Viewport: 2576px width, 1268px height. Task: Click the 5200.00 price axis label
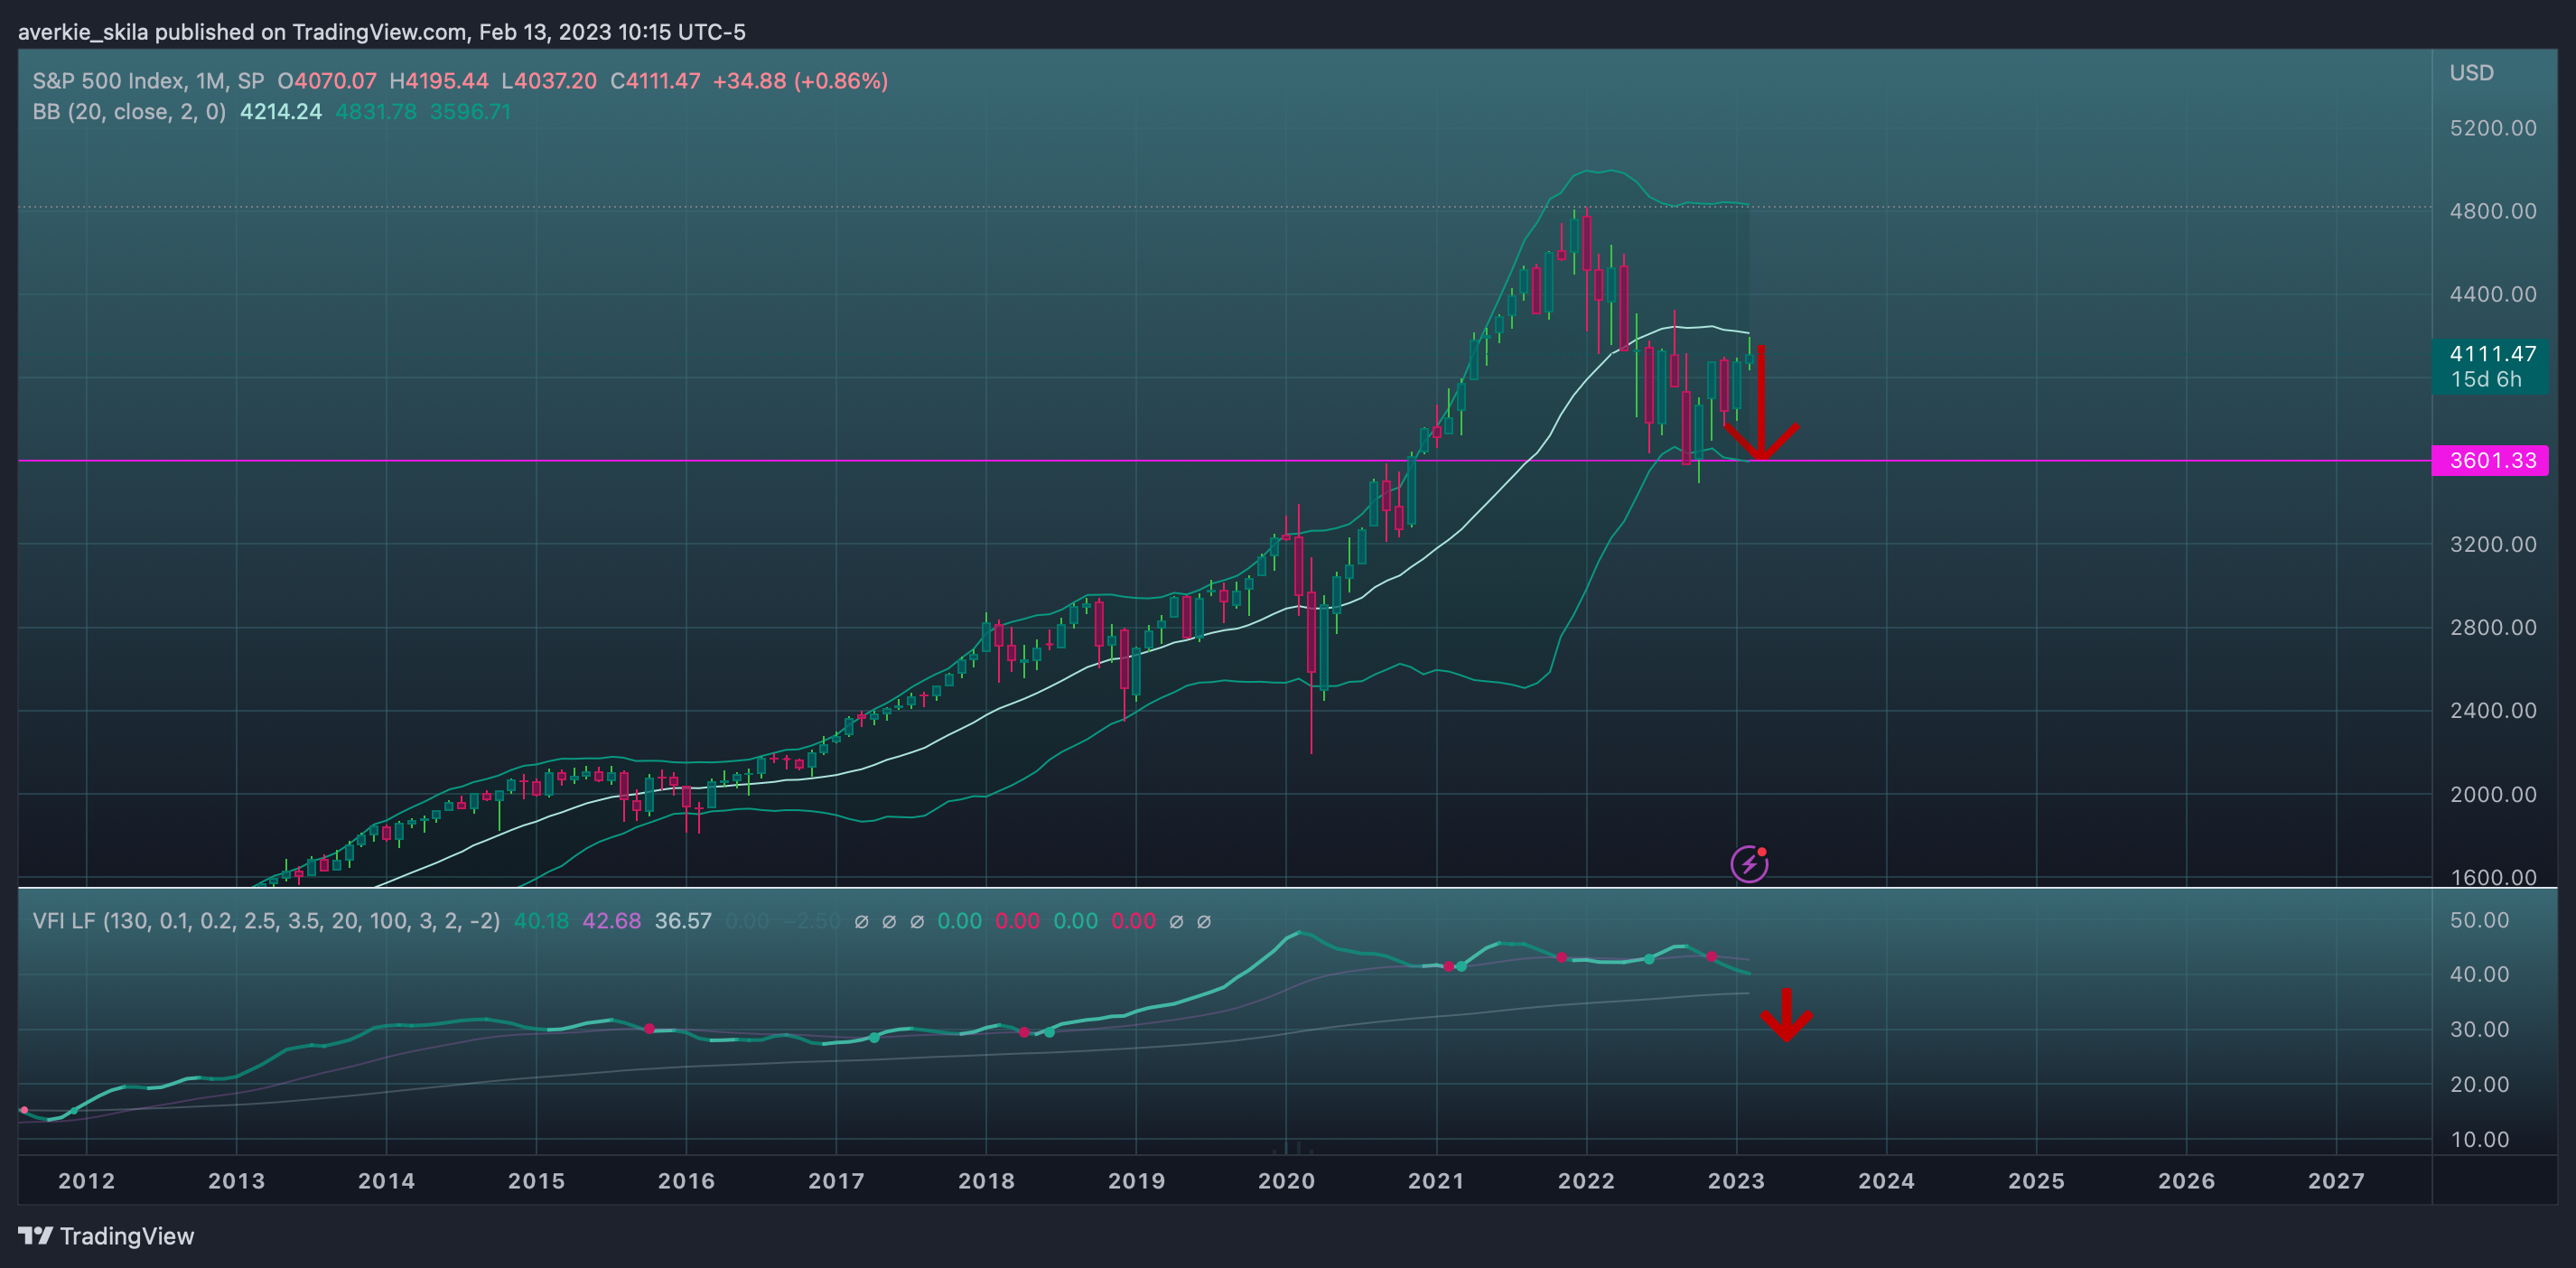pyautogui.click(x=2493, y=128)
